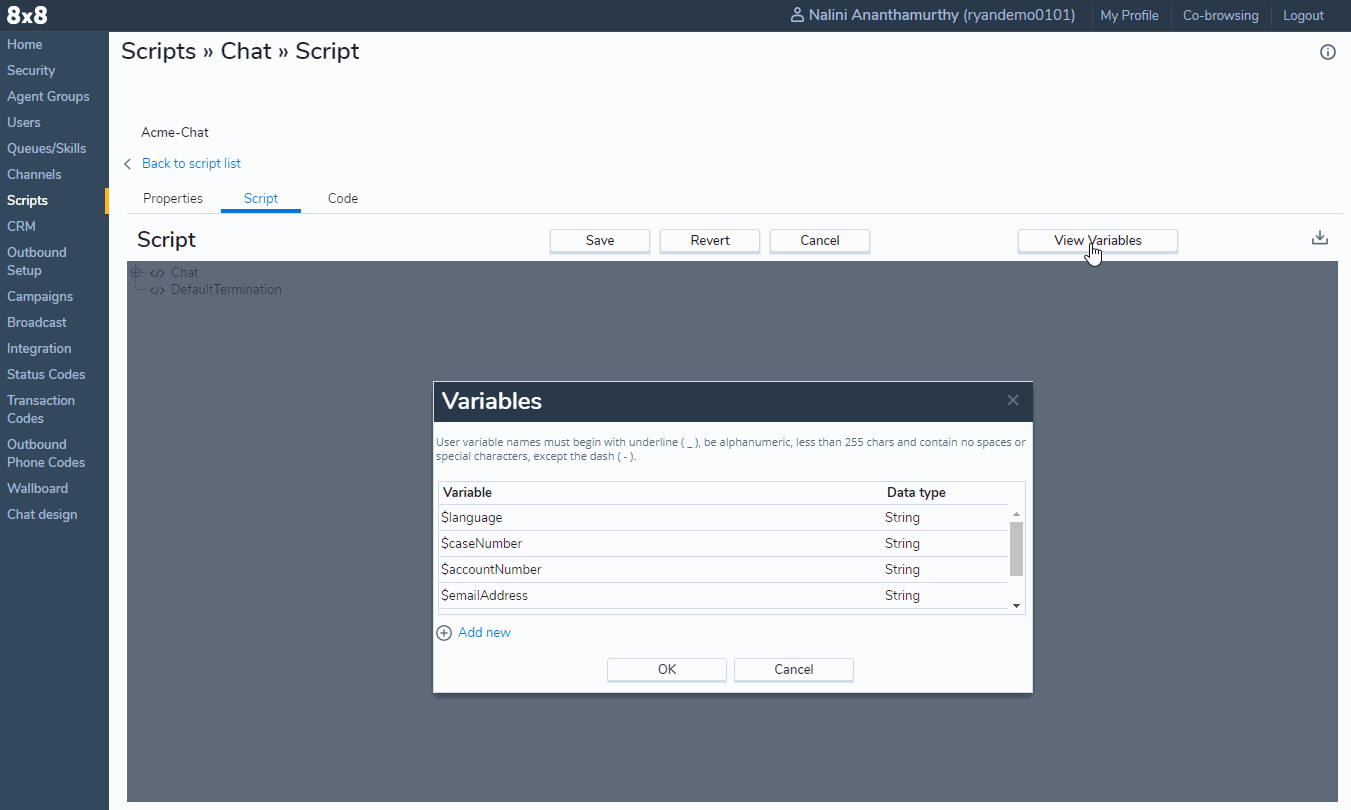Open Home in the sidebar
1351x810 pixels.
pos(25,44)
